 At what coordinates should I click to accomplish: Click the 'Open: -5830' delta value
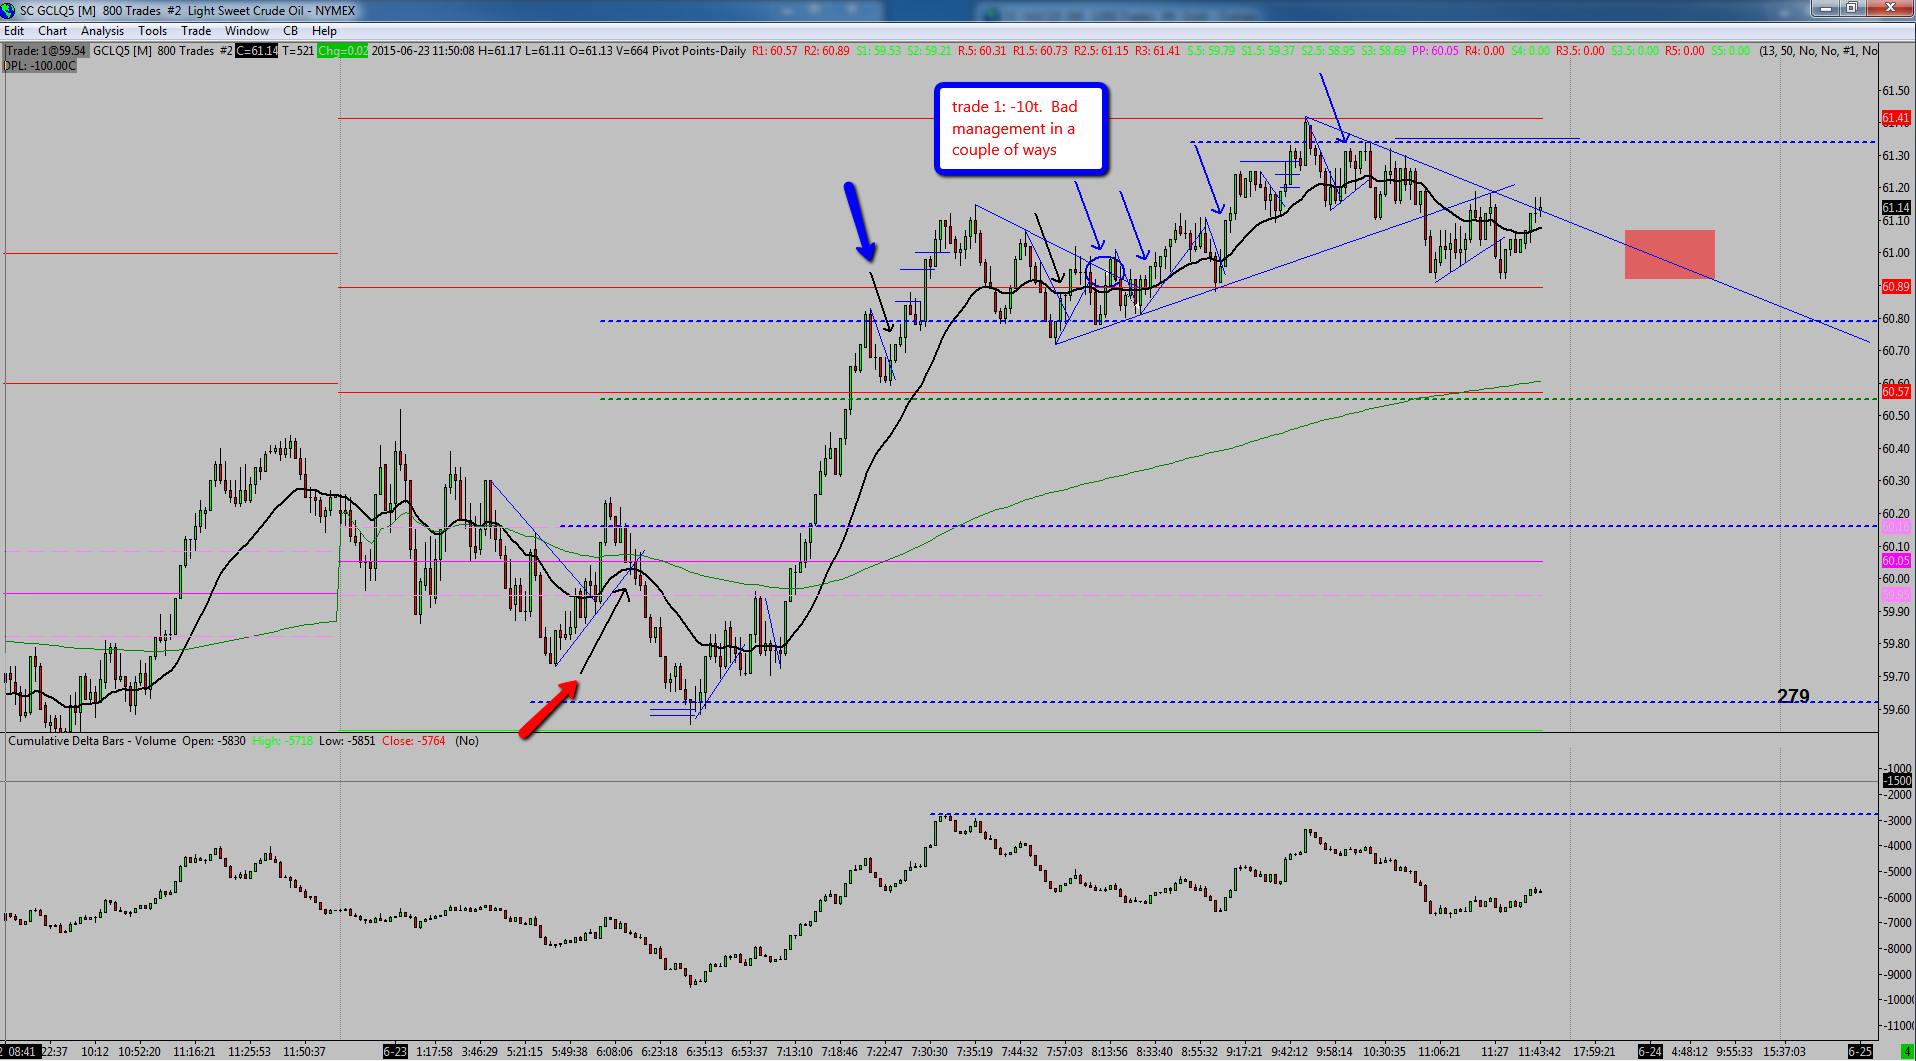click(214, 741)
